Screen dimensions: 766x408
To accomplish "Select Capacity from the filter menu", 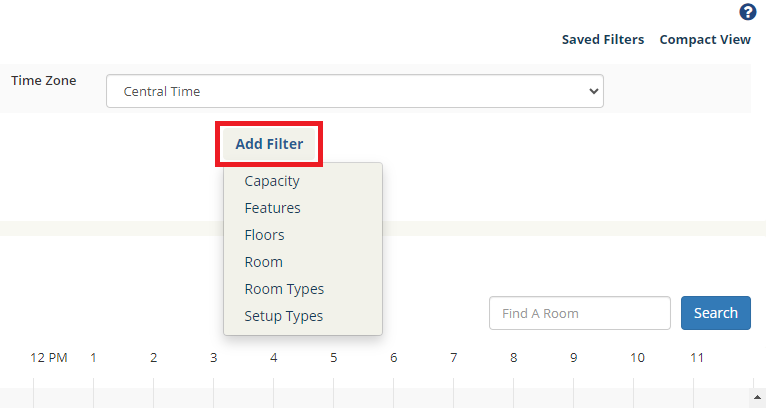I will (x=272, y=181).
